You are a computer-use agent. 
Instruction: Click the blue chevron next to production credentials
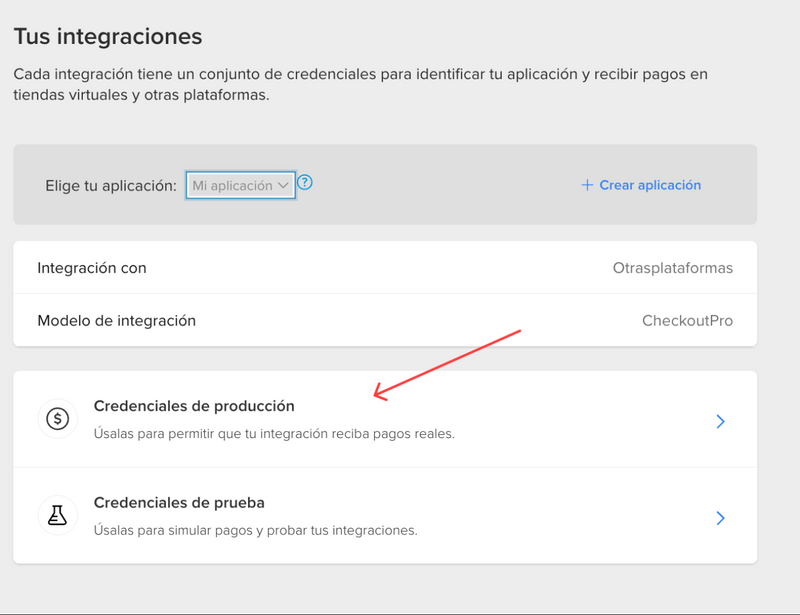pyautogui.click(x=720, y=421)
